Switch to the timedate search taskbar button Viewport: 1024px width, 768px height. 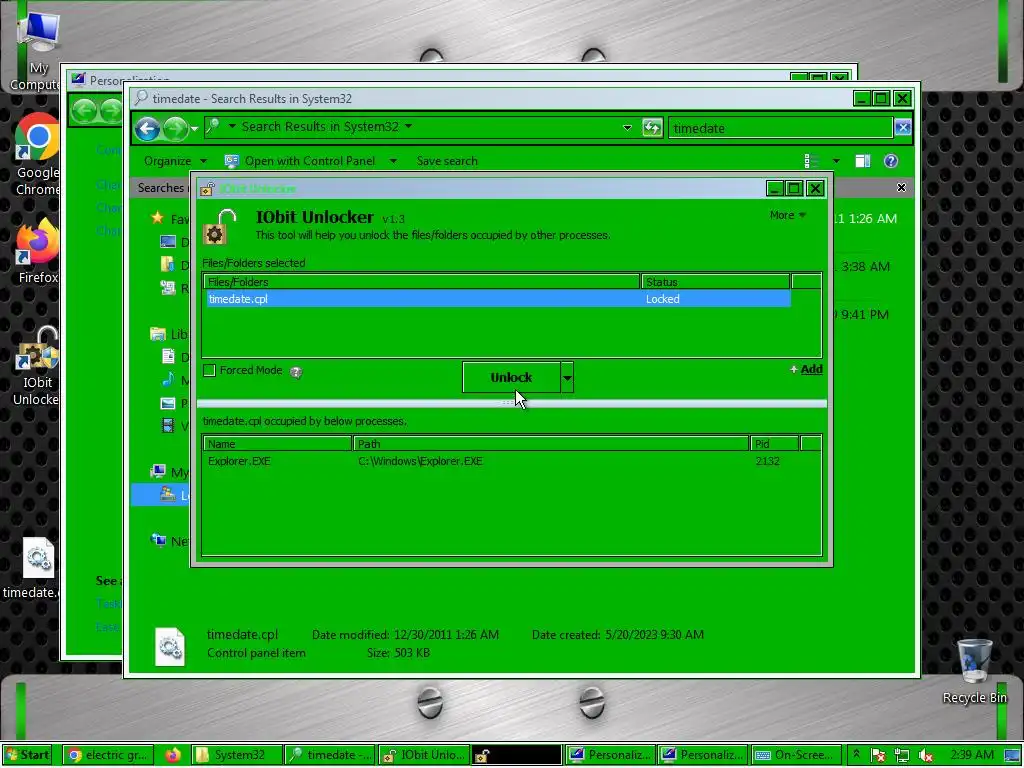pos(330,755)
